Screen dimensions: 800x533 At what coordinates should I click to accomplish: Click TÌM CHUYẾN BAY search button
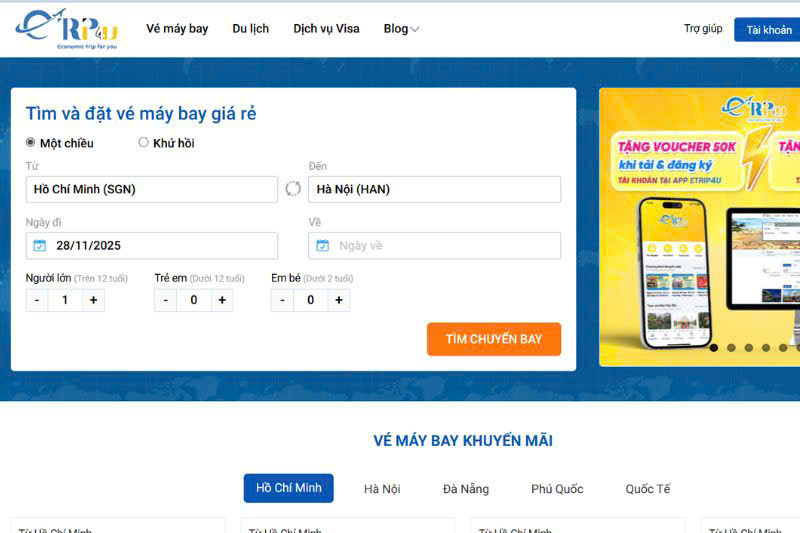point(494,339)
